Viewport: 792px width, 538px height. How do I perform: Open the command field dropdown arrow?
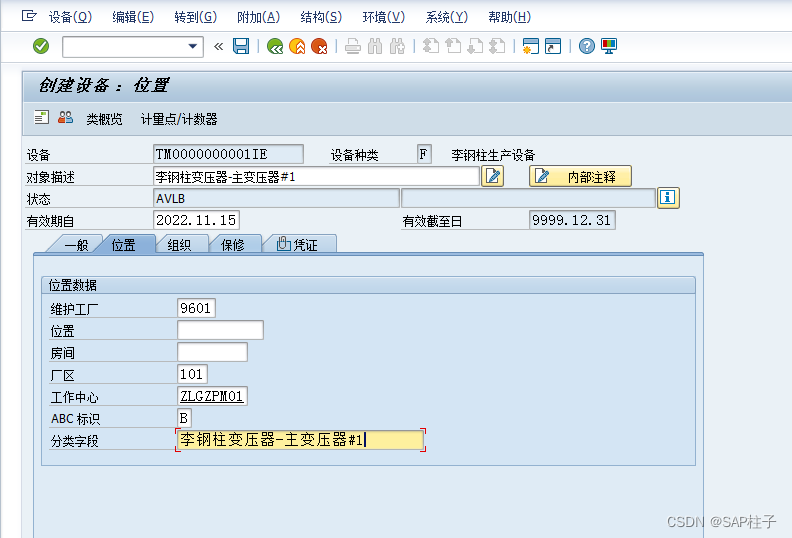(x=192, y=46)
